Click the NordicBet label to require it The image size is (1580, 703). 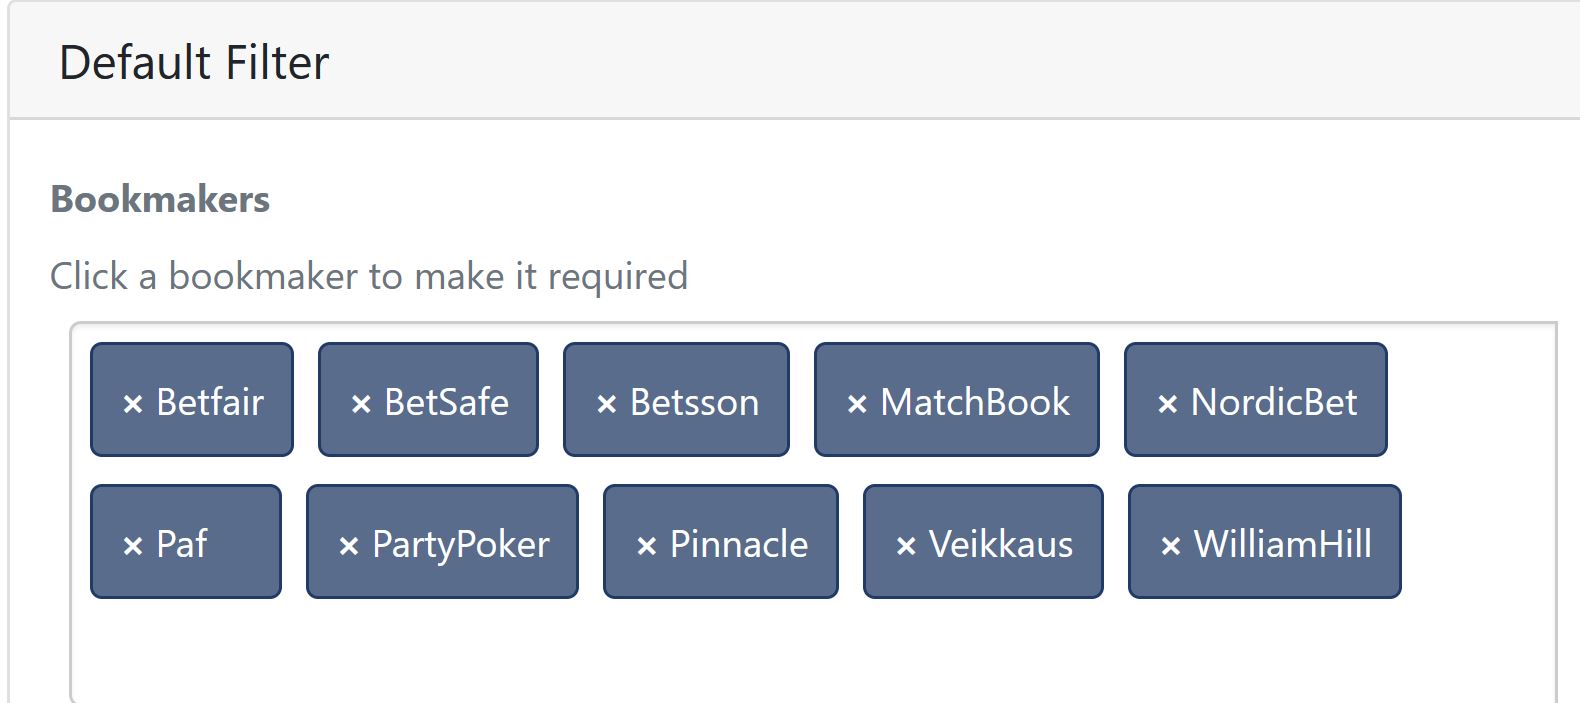coord(1274,402)
